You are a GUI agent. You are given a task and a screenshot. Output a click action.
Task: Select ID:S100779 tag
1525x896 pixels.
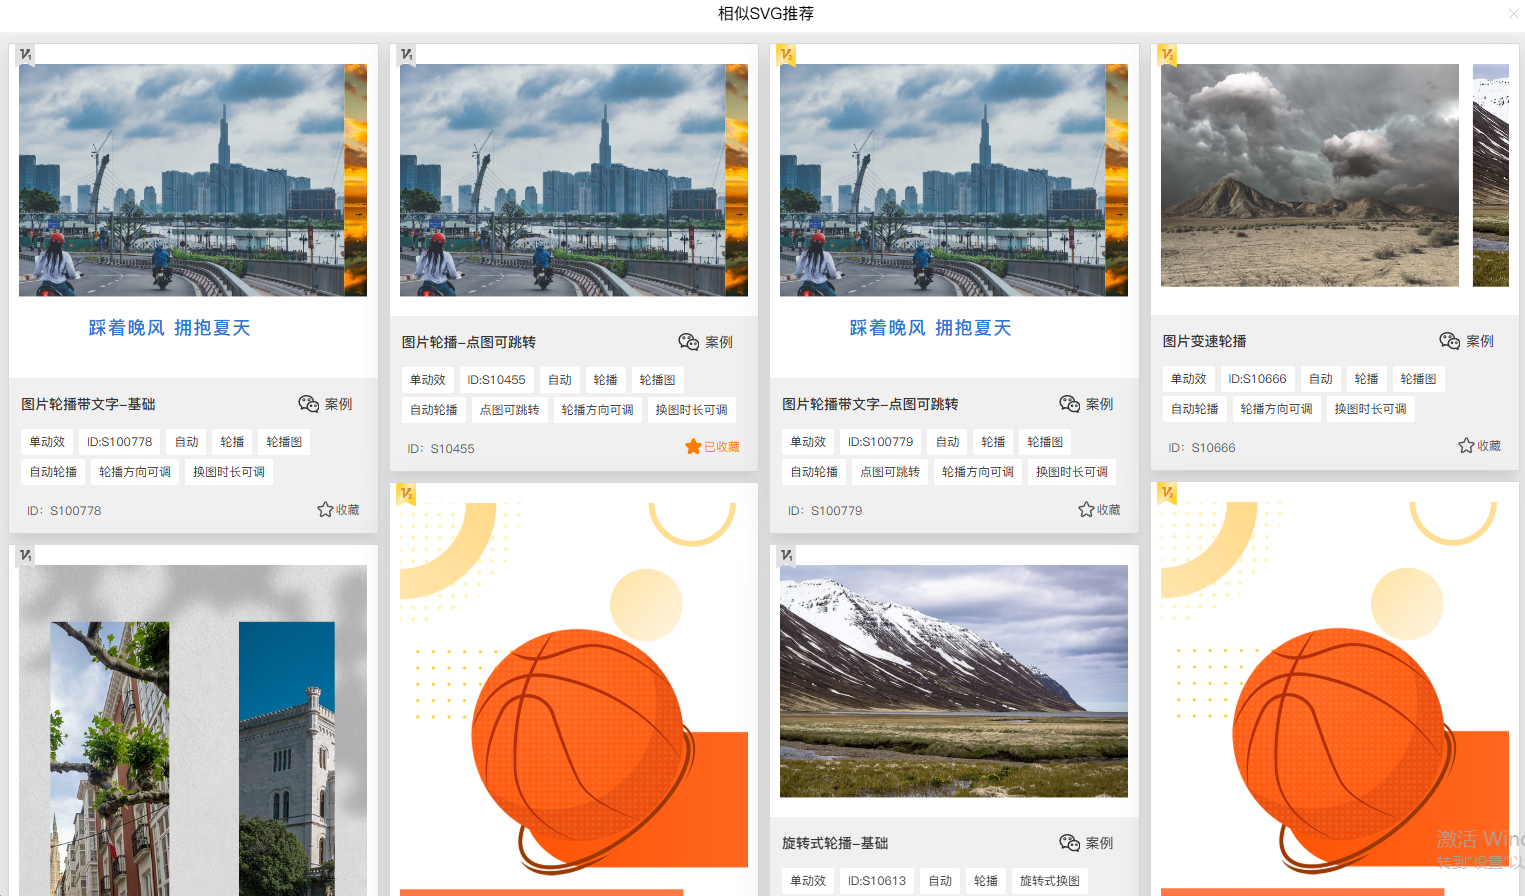click(x=881, y=442)
